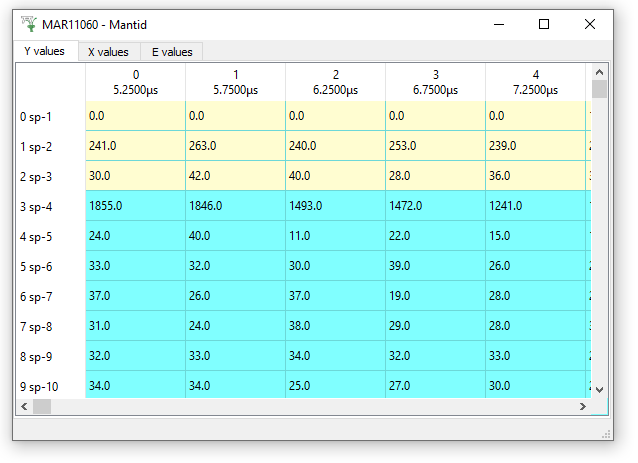
Task: Select column header 0 at 5.2500µs
Action: point(135,82)
